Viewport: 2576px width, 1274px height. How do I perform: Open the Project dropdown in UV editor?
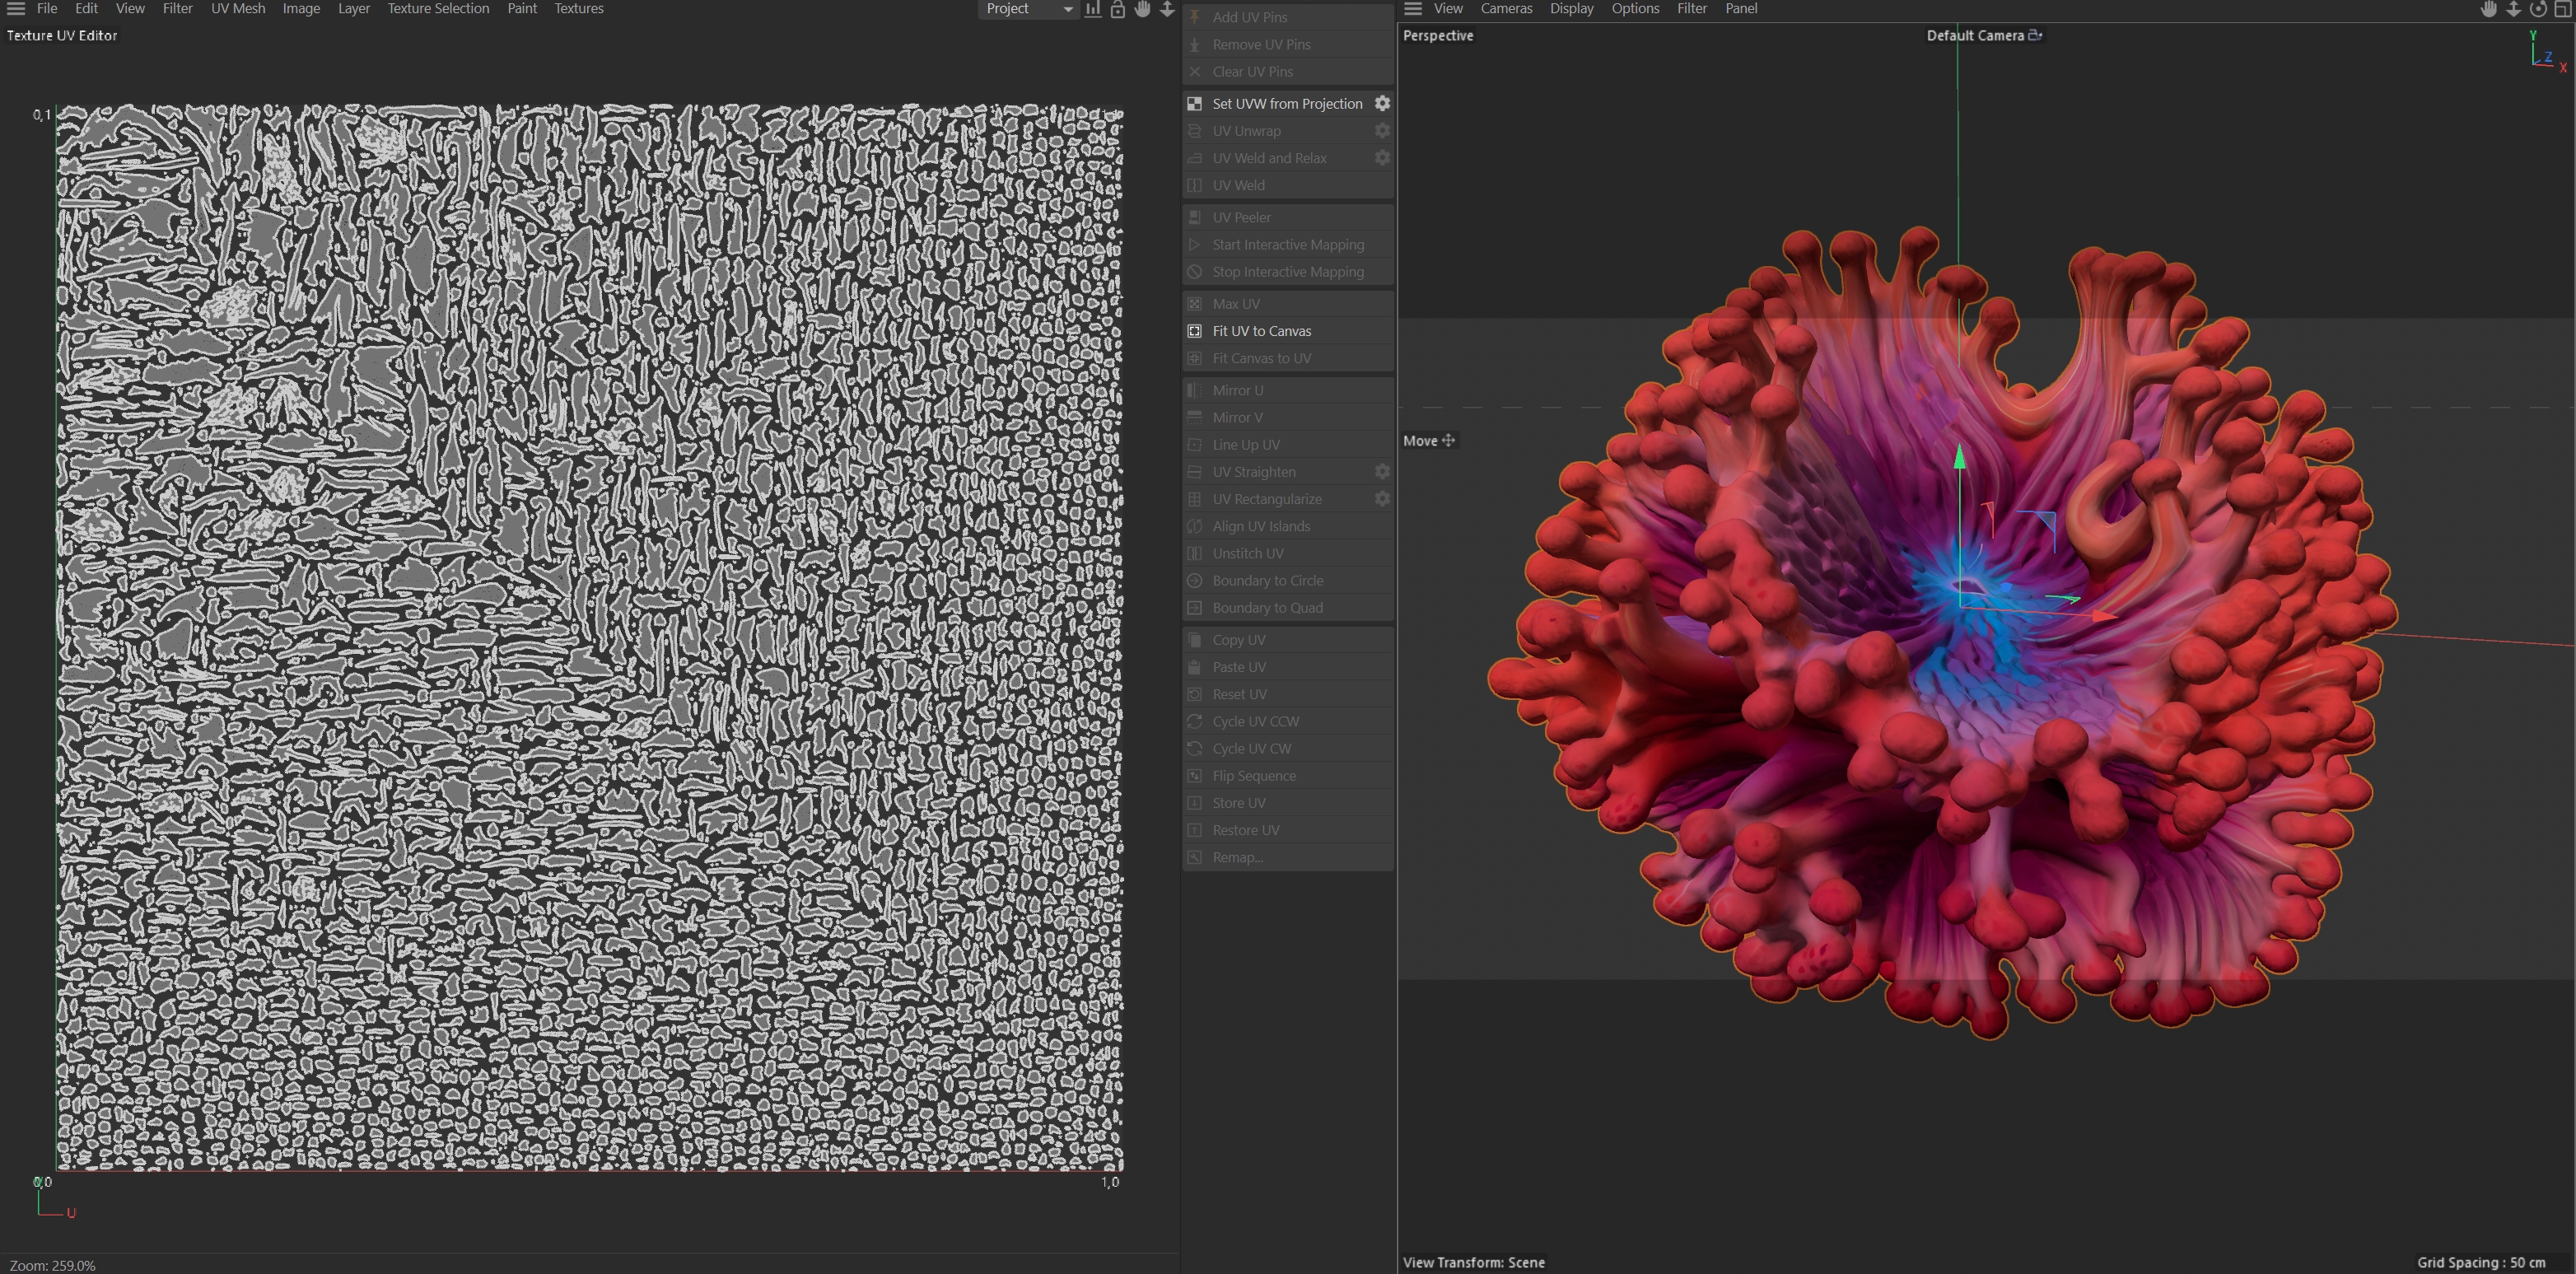[1028, 9]
